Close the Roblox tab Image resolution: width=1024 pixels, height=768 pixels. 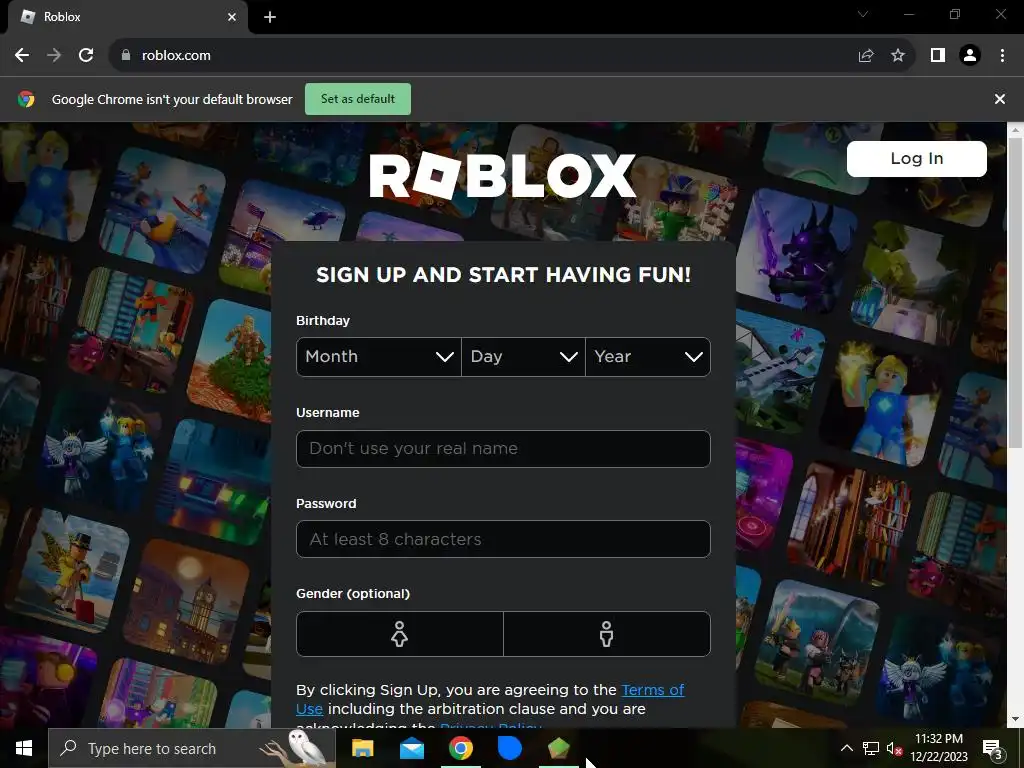232,17
